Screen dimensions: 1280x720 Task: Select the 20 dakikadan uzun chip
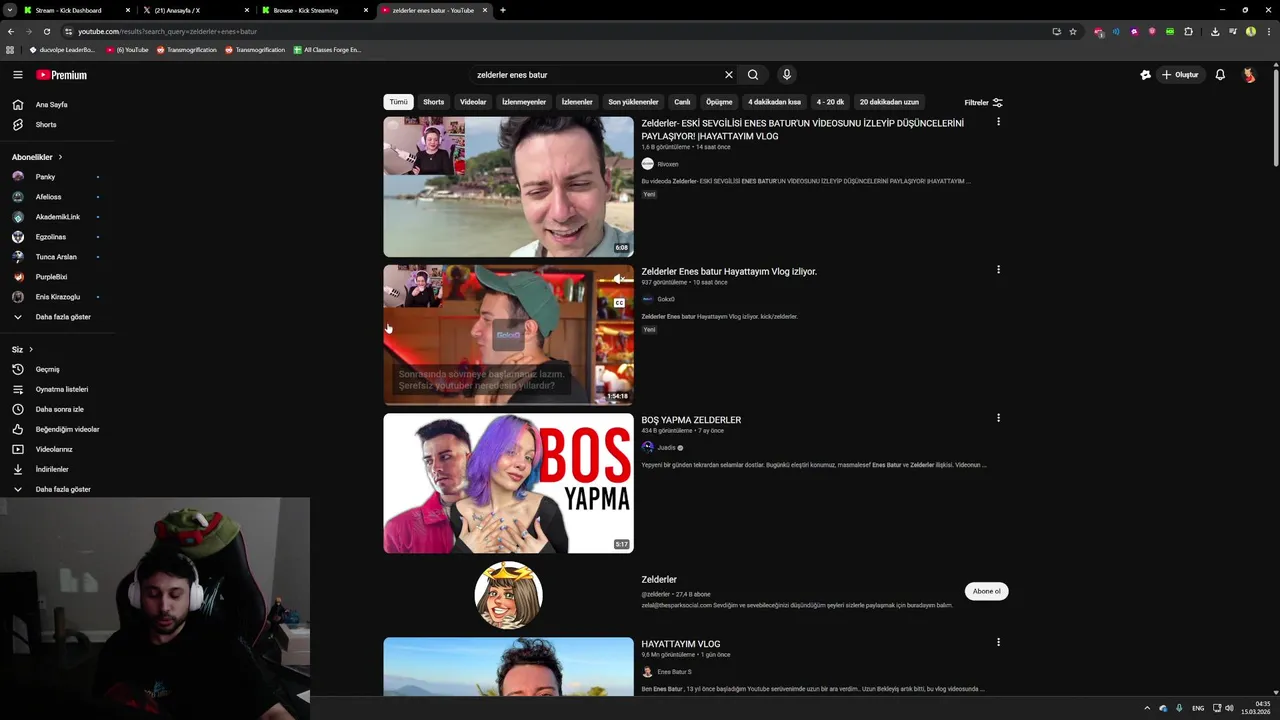coord(889,102)
